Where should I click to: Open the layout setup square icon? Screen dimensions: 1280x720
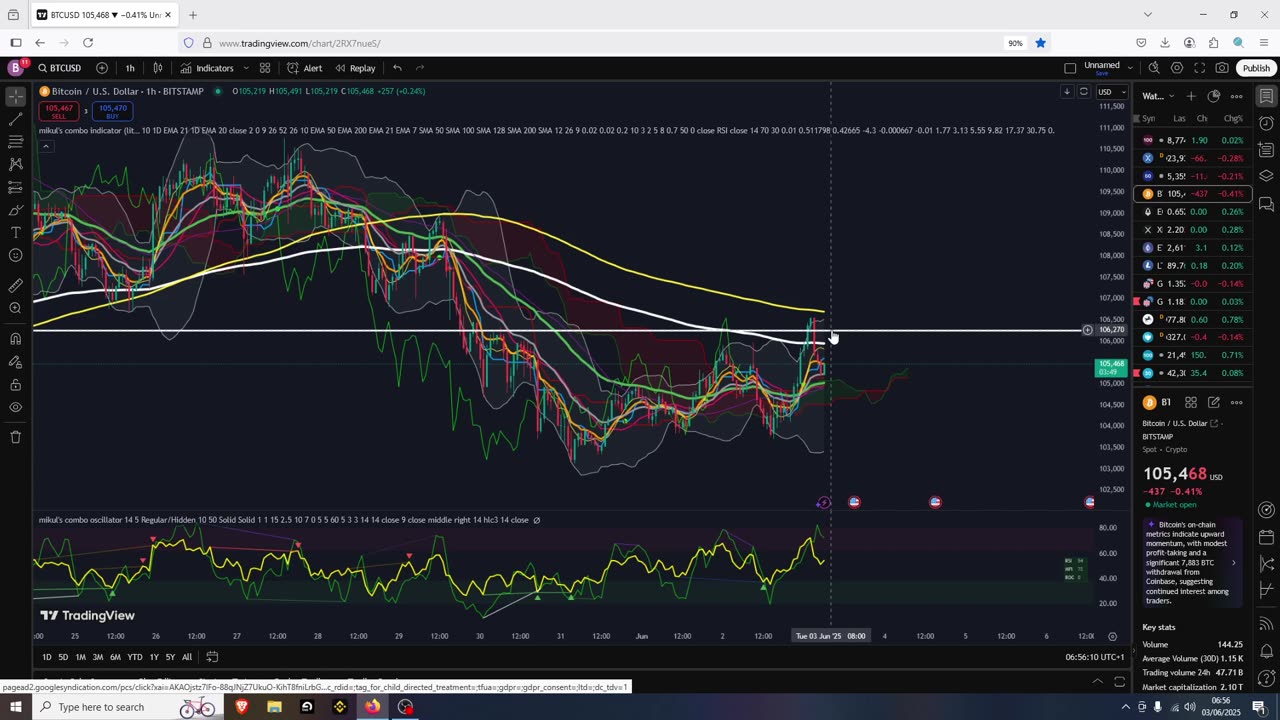click(x=1070, y=68)
